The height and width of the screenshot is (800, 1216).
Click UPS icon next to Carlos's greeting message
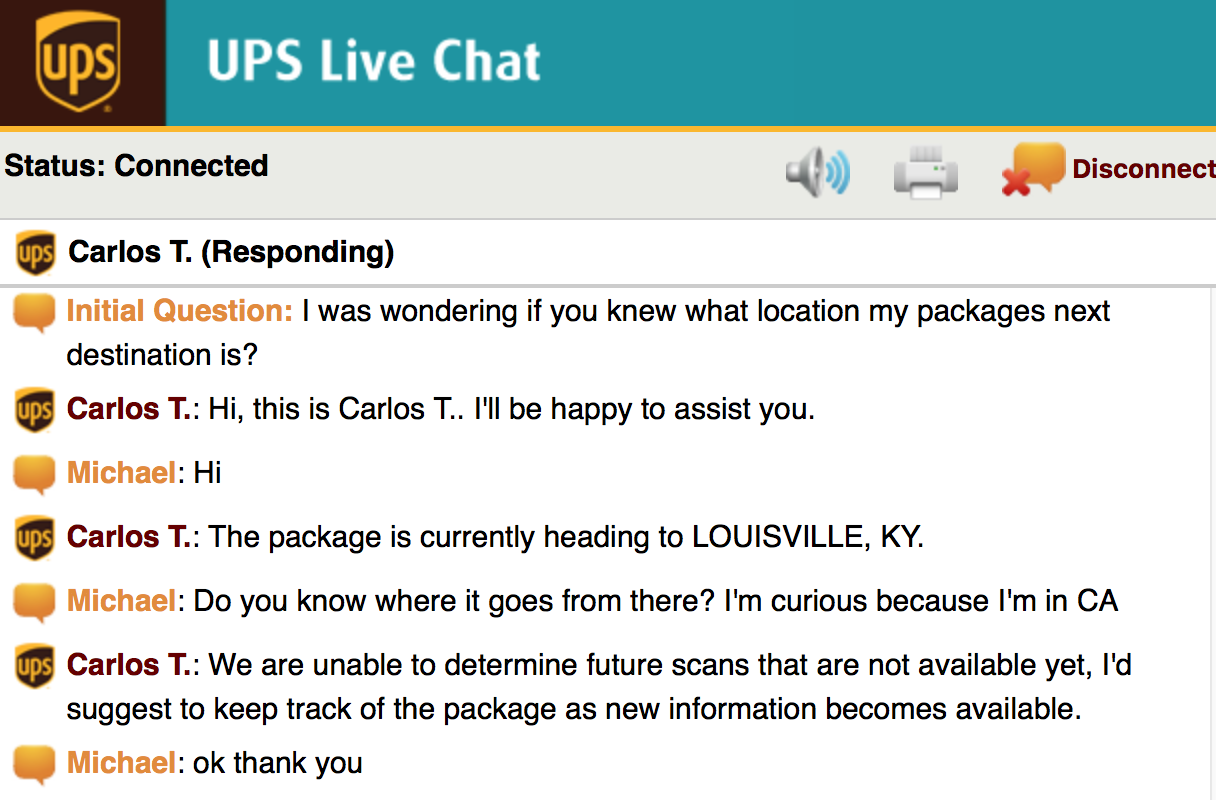click(x=36, y=410)
